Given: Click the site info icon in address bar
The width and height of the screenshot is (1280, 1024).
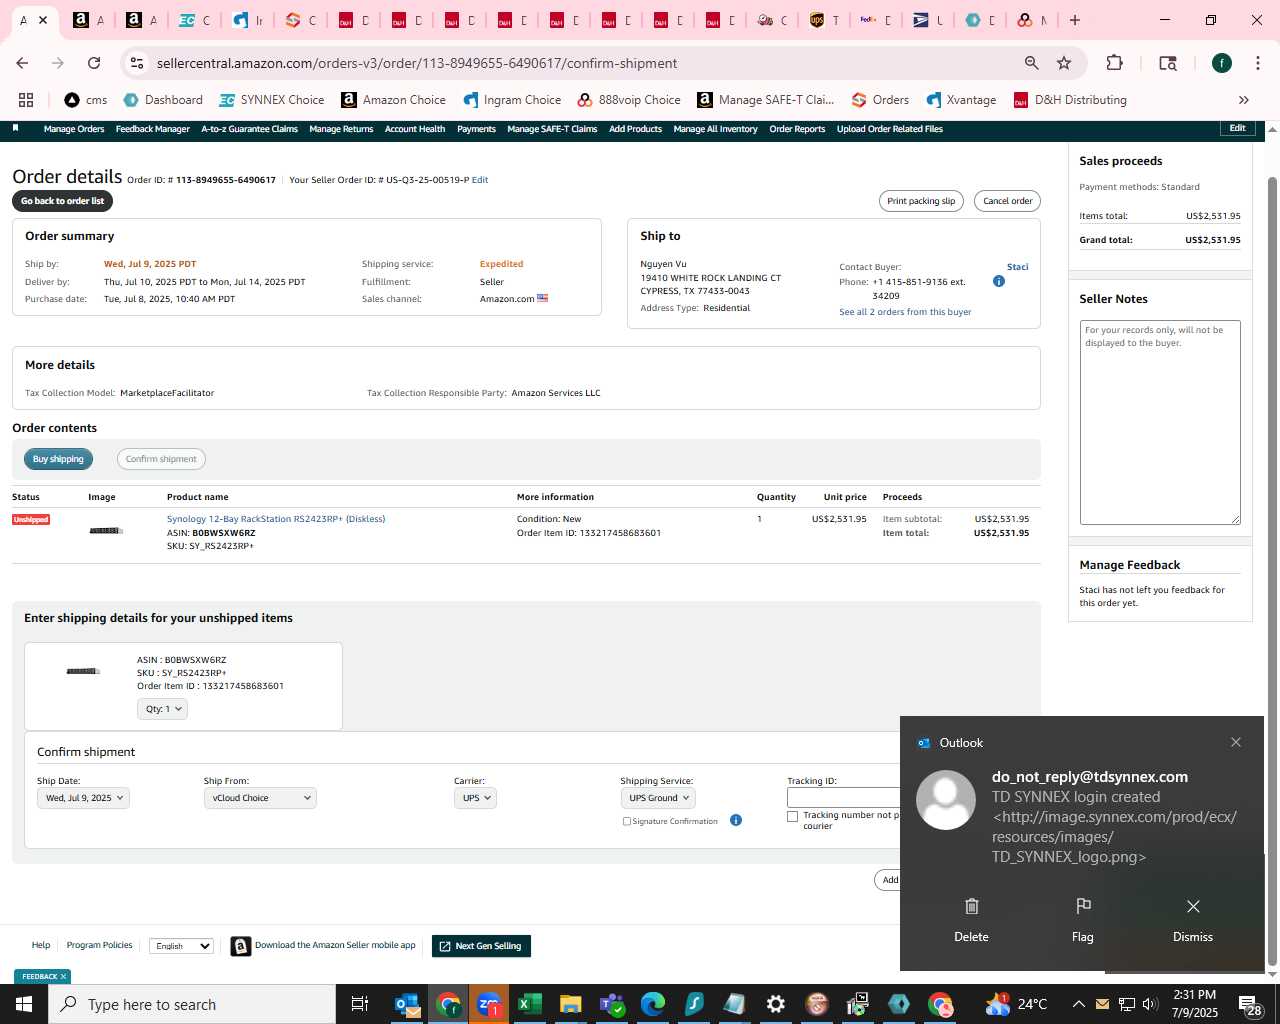Looking at the screenshot, I should point(137,63).
